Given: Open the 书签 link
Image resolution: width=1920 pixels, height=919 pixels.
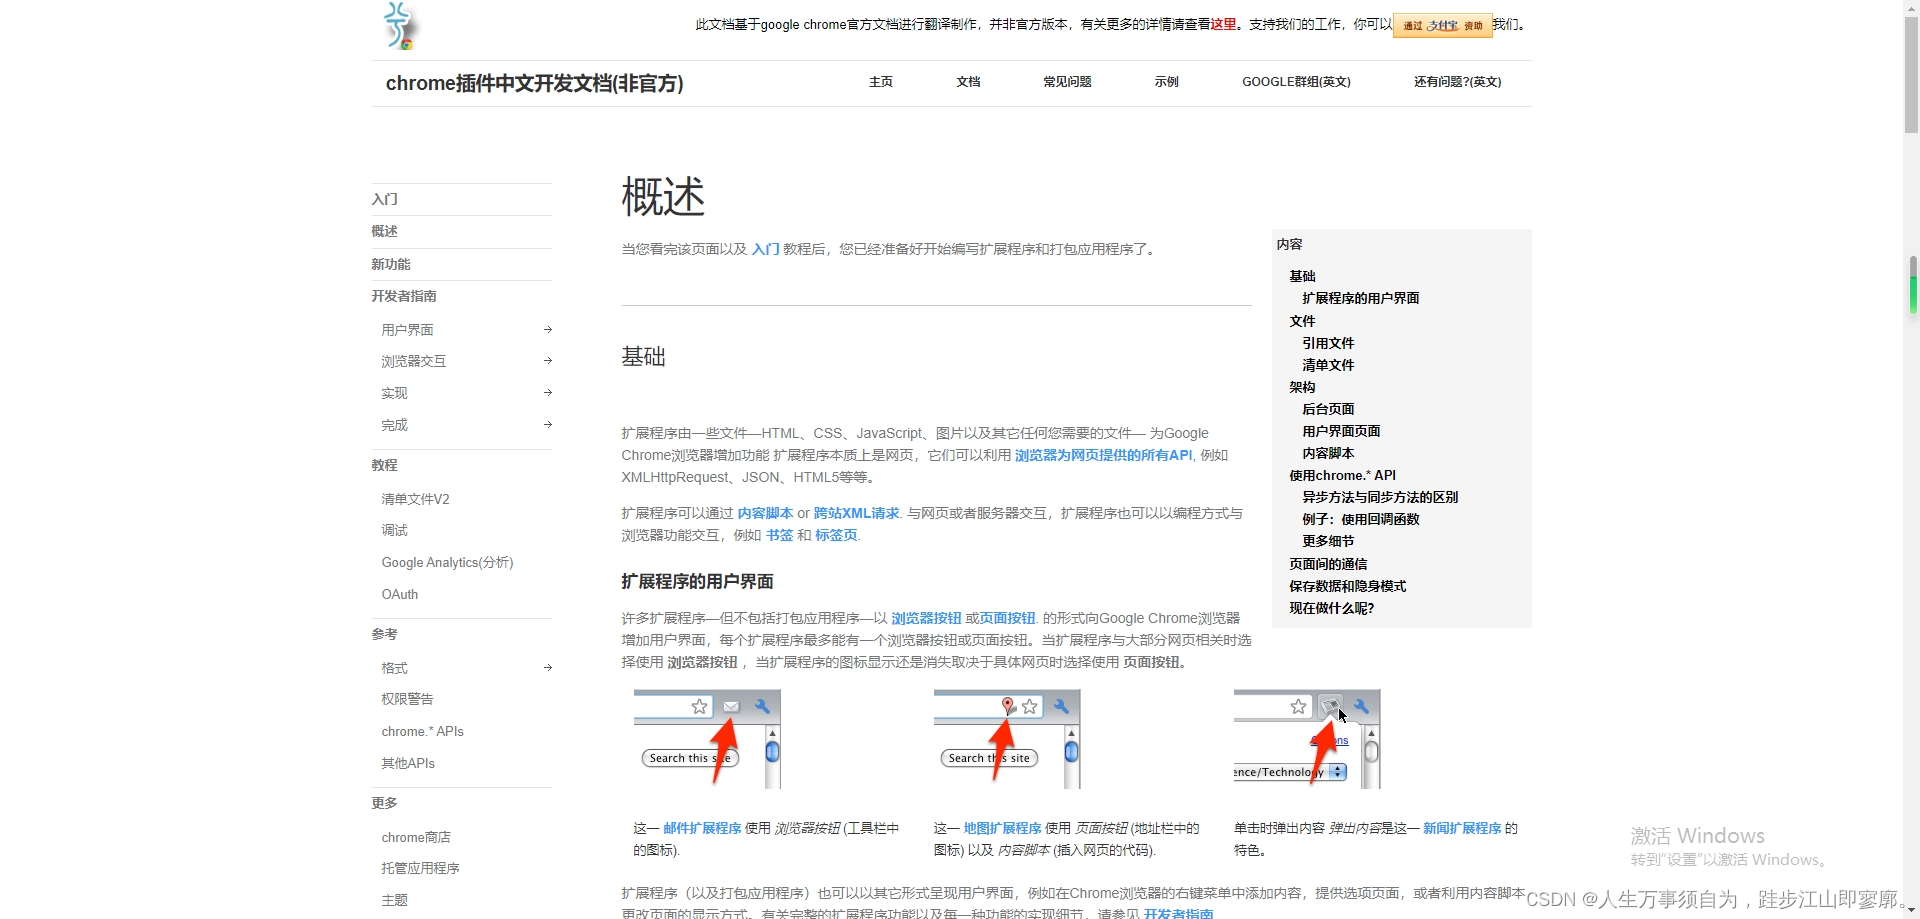Looking at the screenshot, I should (x=779, y=535).
